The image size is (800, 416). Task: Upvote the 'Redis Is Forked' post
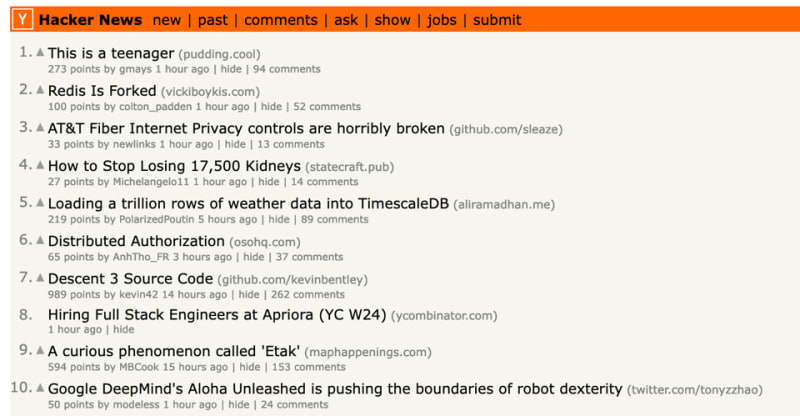[x=41, y=90]
